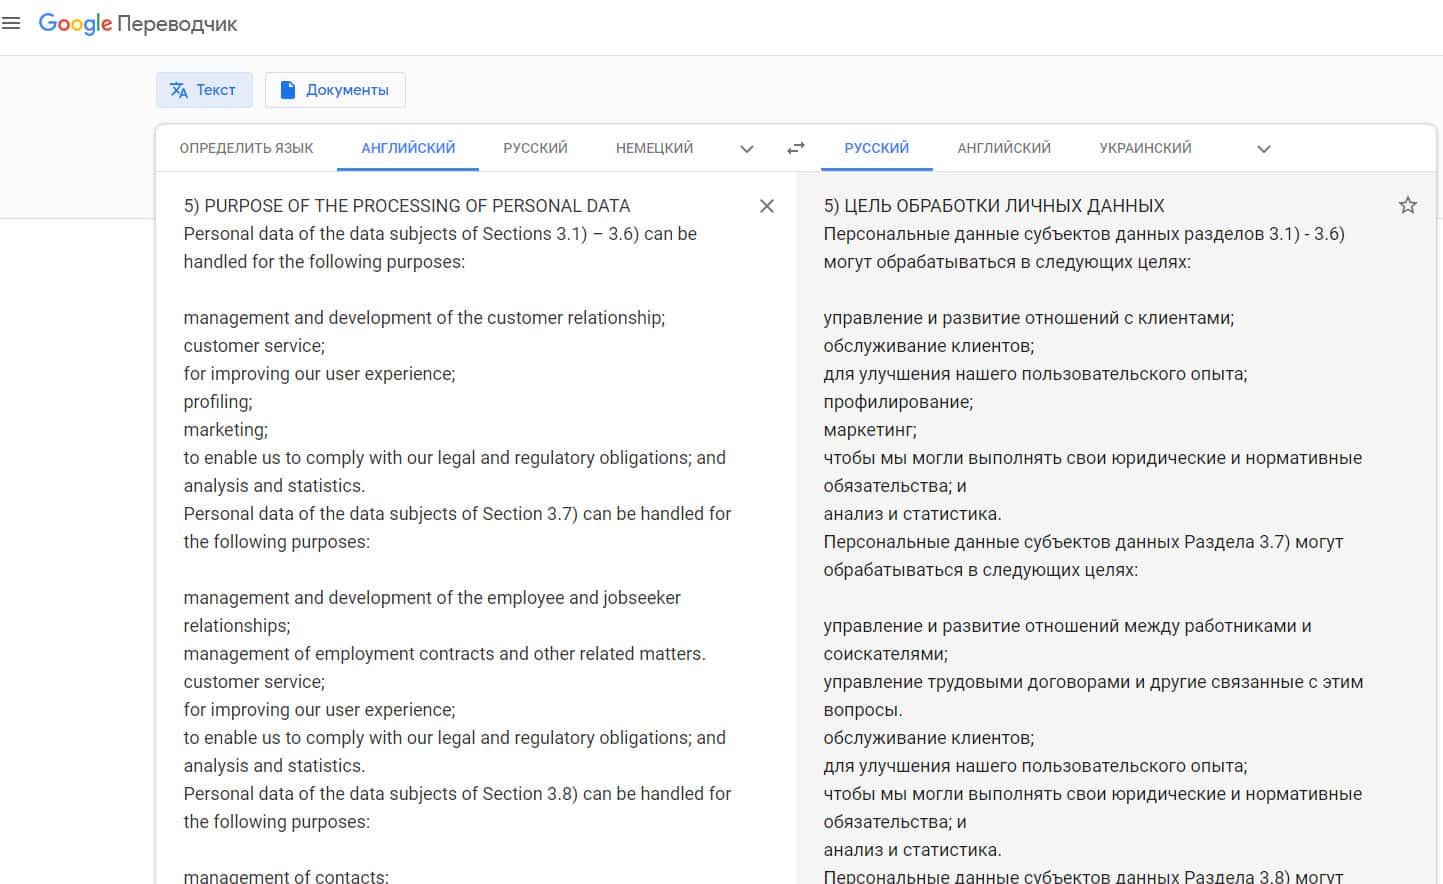The width and height of the screenshot is (1443, 884).
Task: Expand the source language list chevron
Action: click(x=746, y=149)
